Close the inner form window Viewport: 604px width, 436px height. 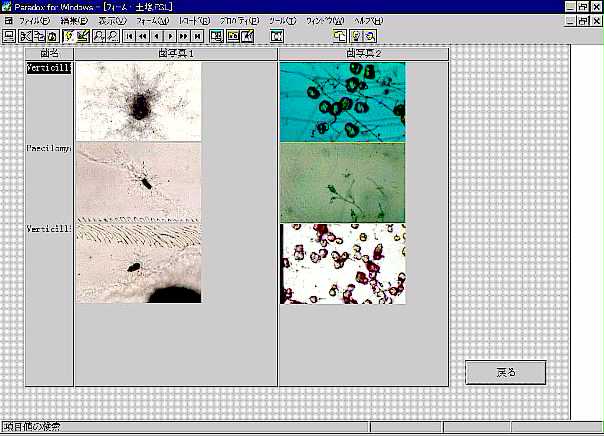click(596, 21)
